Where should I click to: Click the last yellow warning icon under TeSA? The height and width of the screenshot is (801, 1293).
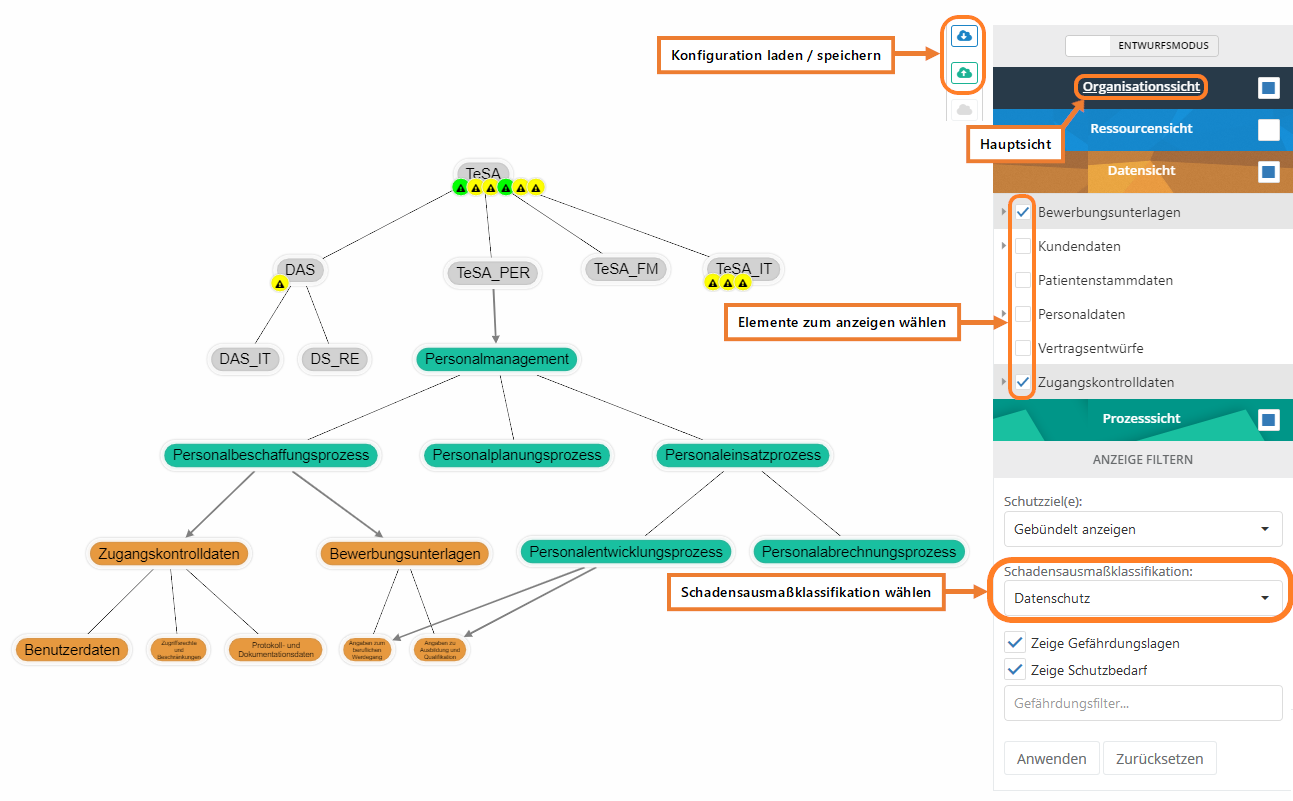[x=536, y=187]
